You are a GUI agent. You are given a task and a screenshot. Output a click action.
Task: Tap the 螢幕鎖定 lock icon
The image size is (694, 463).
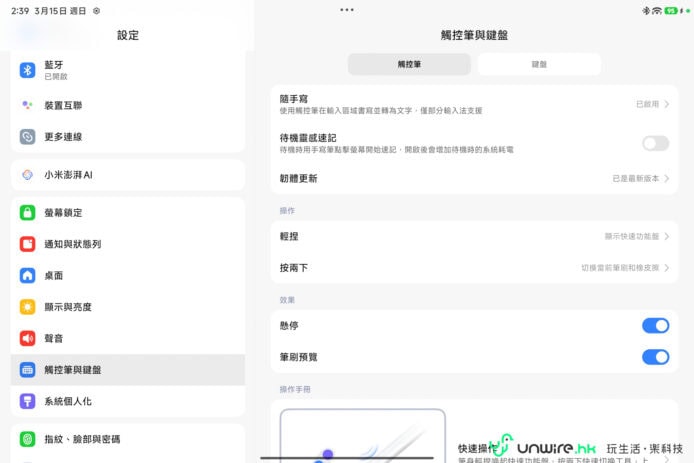tap(28, 213)
